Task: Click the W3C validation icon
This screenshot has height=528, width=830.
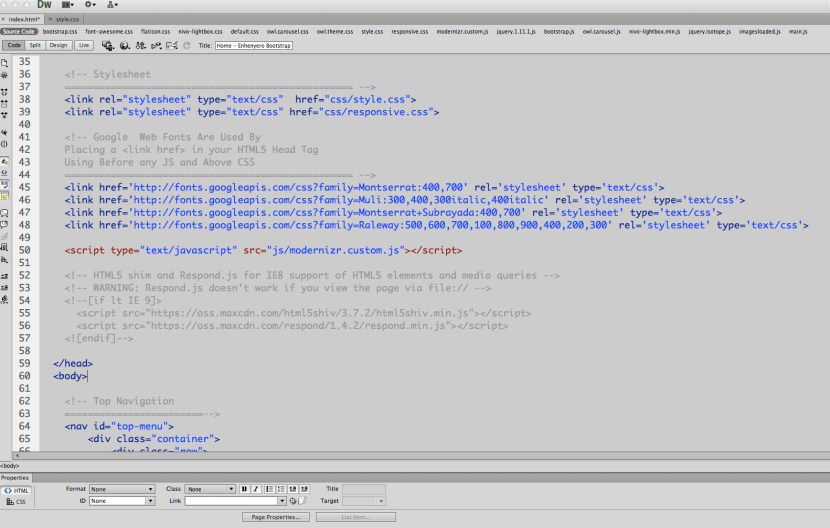Action: tap(156, 46)
